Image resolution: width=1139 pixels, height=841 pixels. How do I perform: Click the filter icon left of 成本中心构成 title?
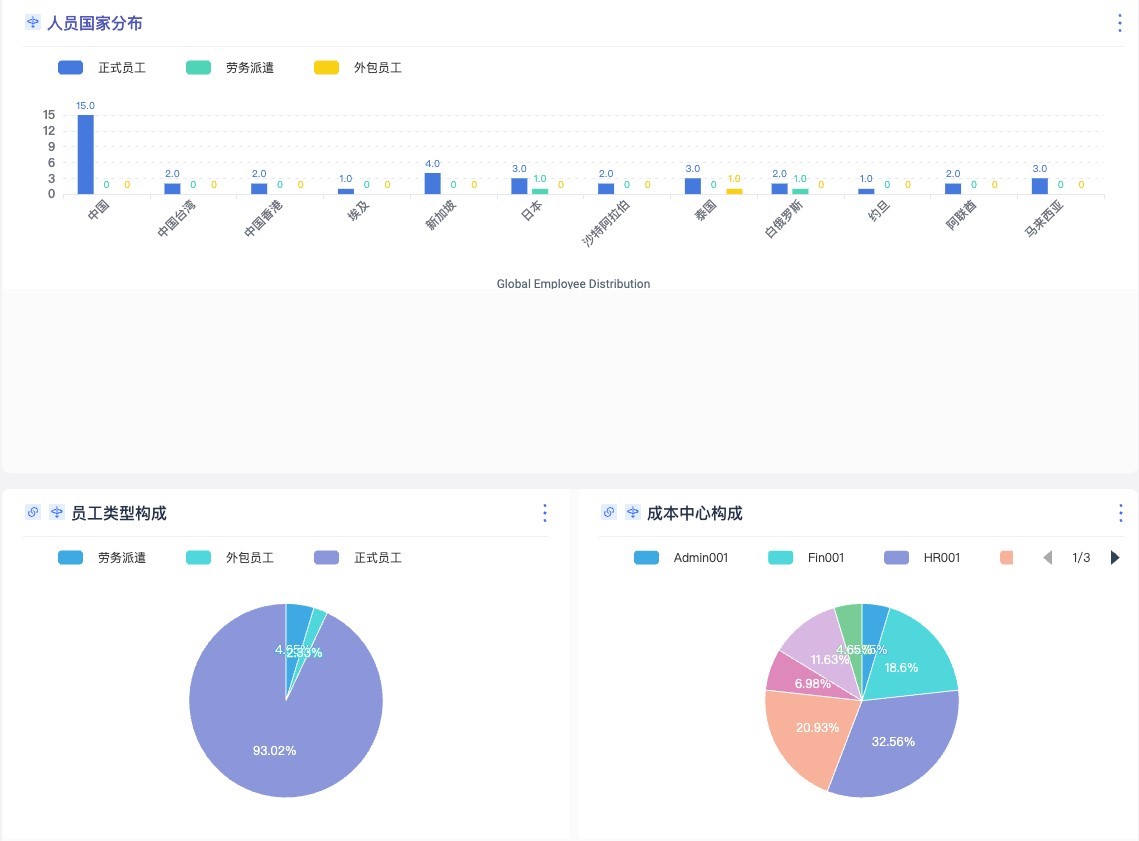tap(632, 513)
